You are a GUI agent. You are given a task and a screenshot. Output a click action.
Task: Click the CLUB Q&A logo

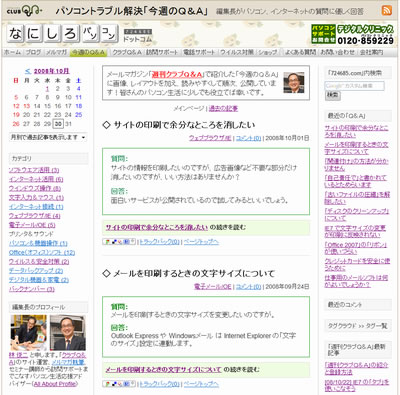coord(24,11)
